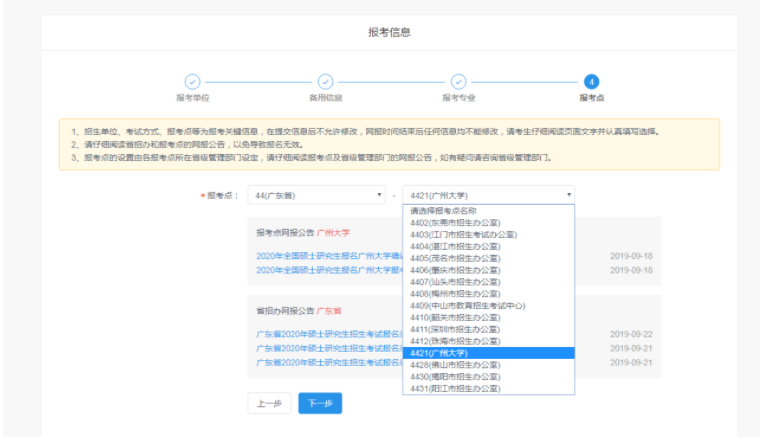Pick 4428(佛山市招生办公室) option

pos(488,365)
